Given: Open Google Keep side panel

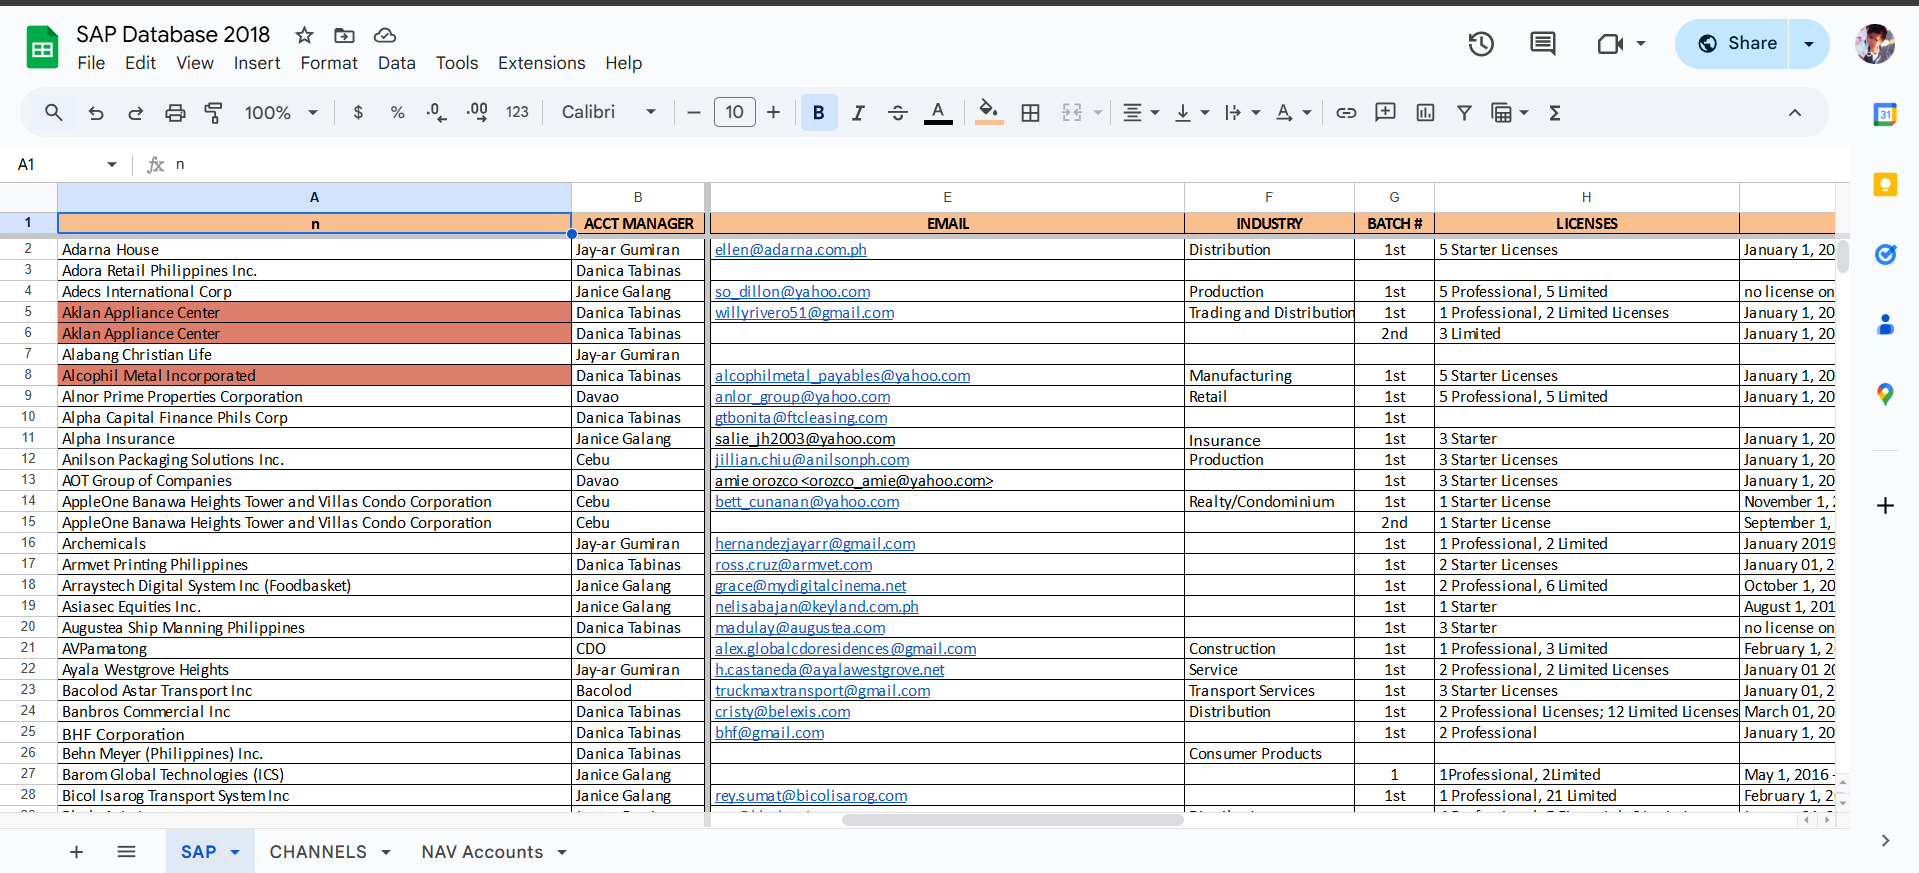Looking at the screenshot, I should click(x=1885, y=185).
